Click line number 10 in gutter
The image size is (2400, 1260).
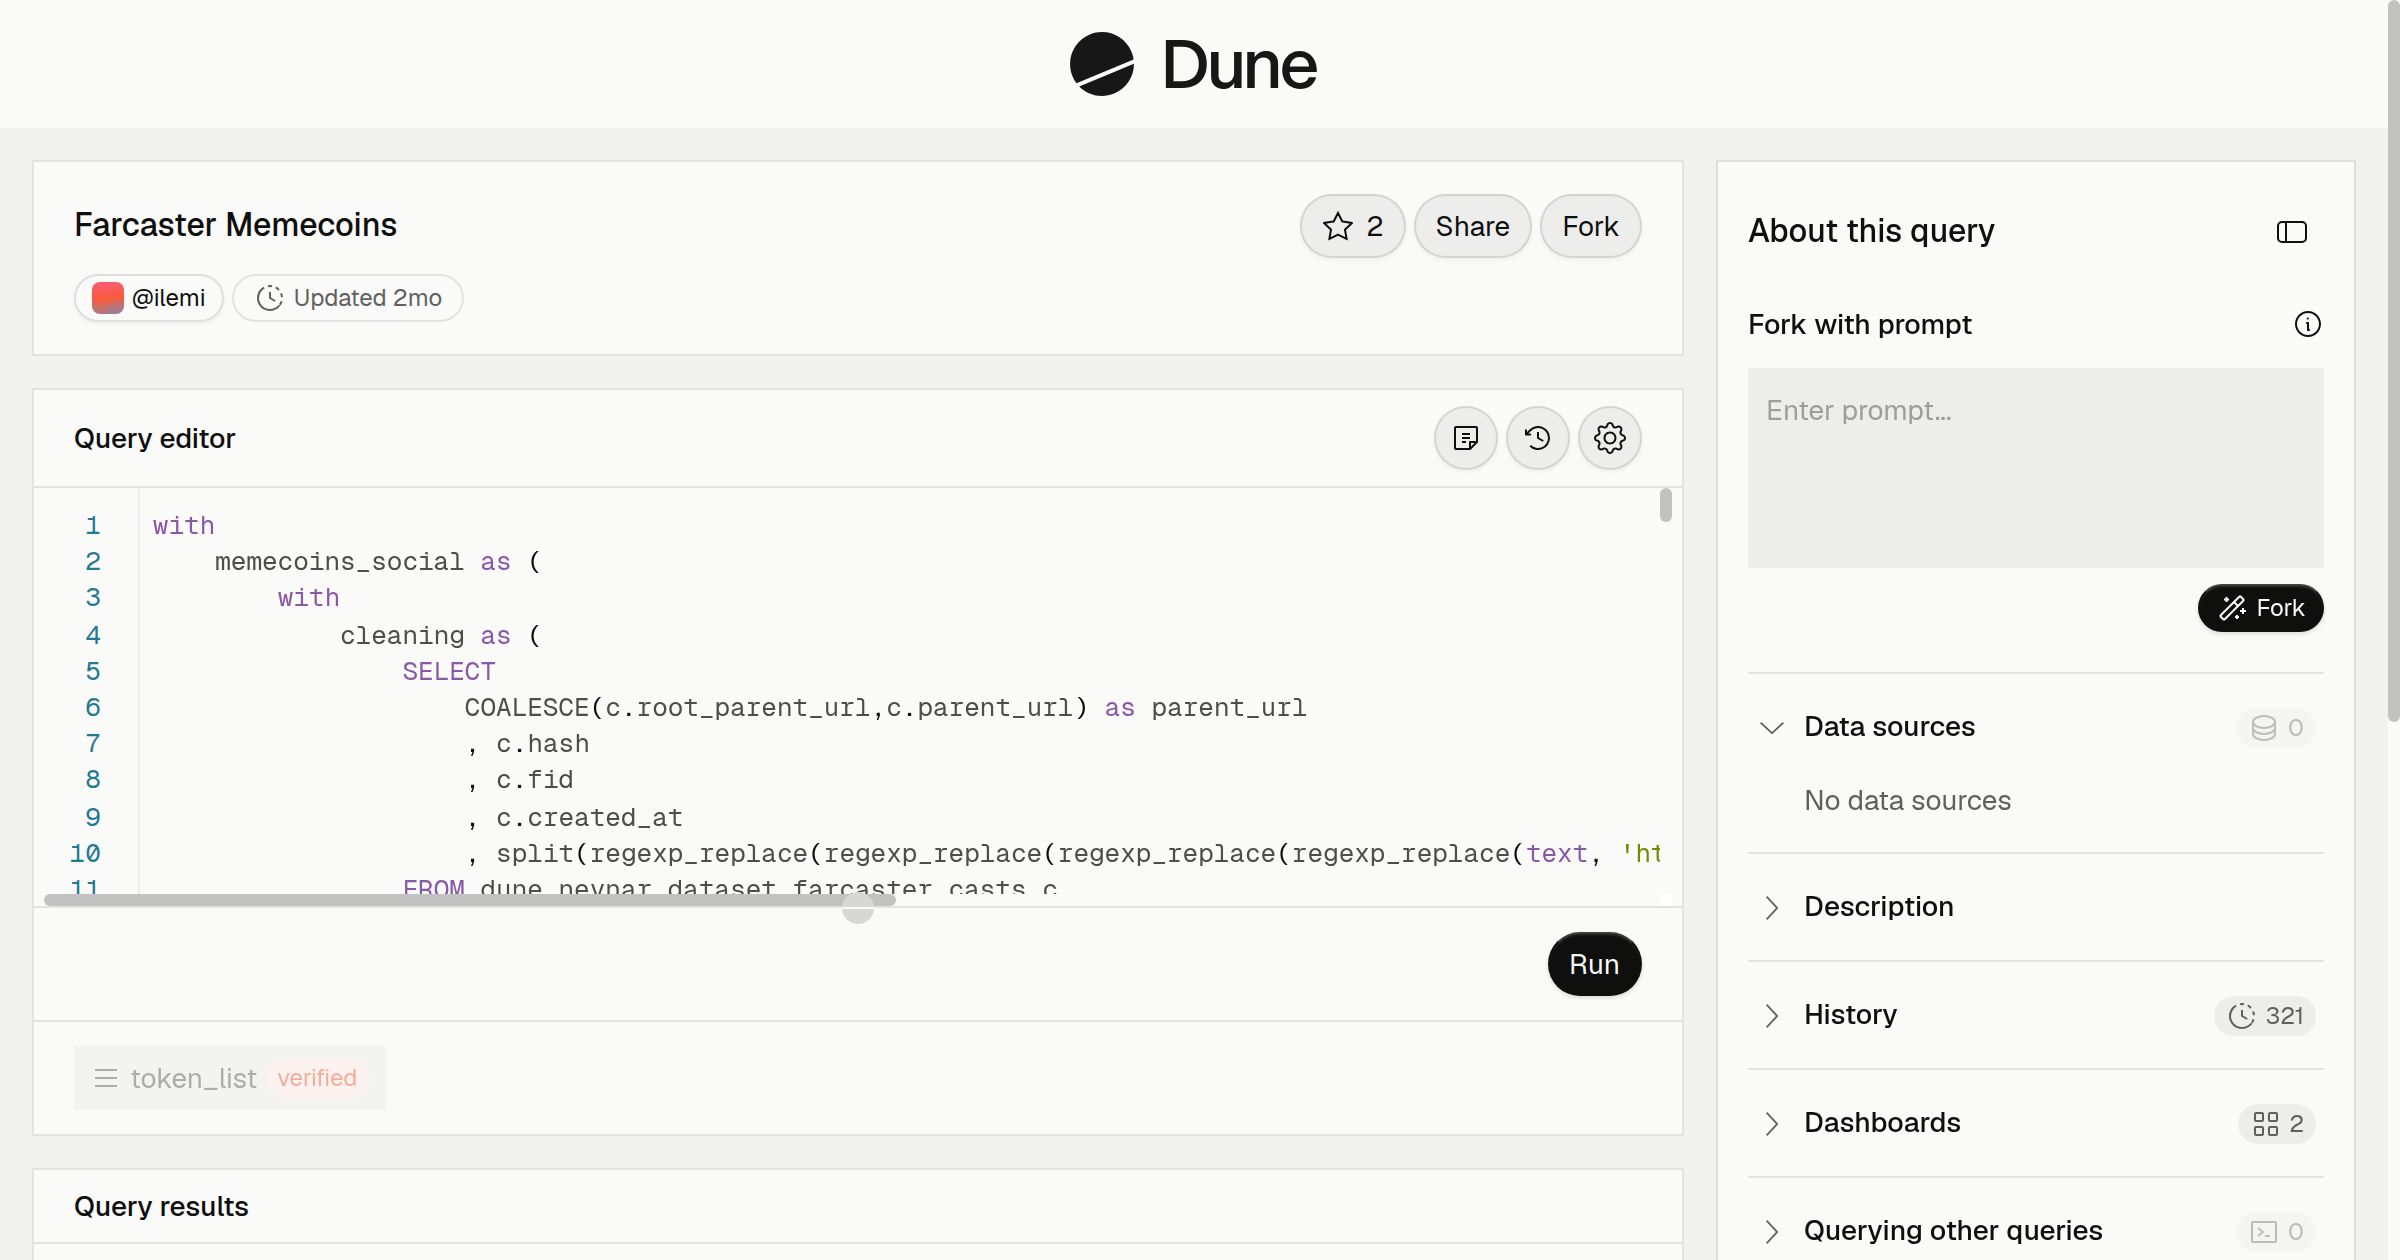tap(85, 854)
